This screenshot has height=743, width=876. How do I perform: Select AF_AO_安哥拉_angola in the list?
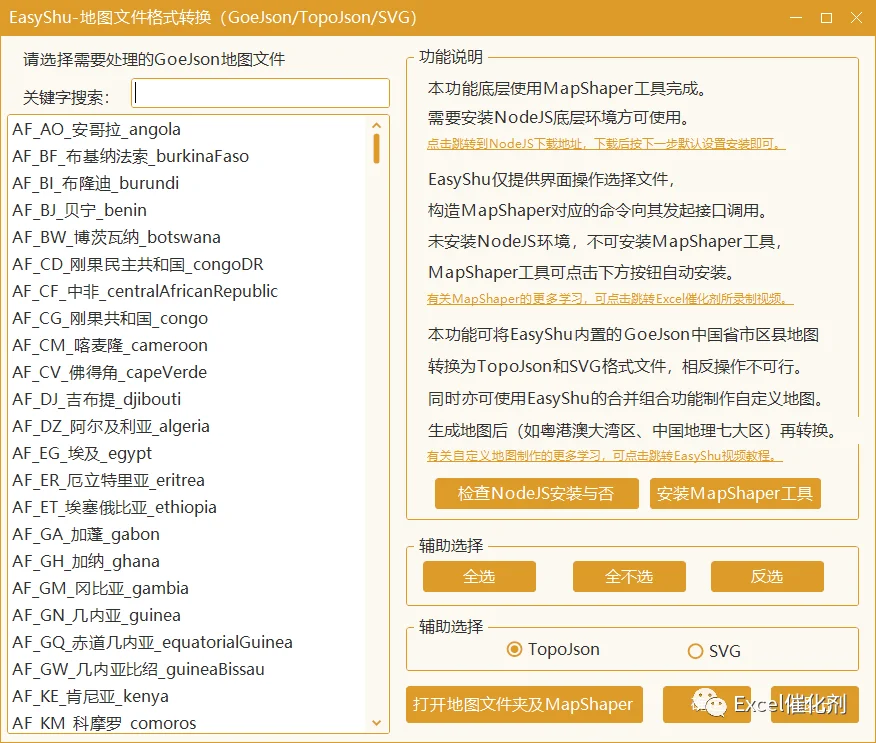(x=189, y=129)
